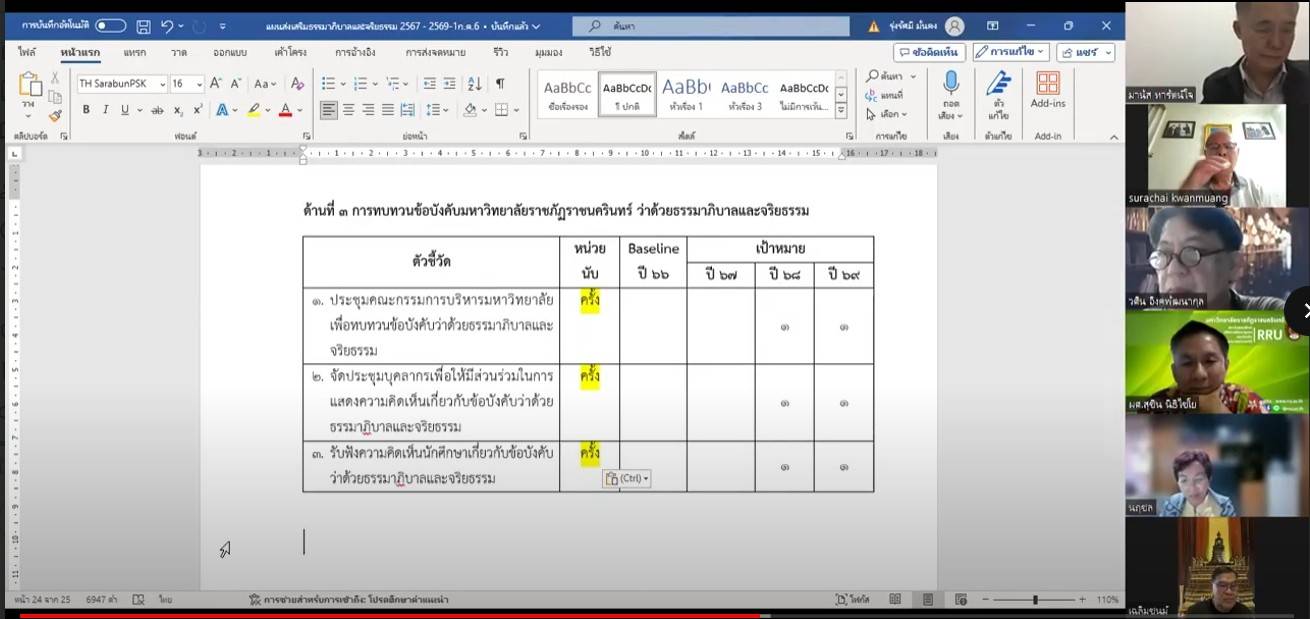Open the Line and Paragraph Spacing dropdown
1310x619 pixels.
(437, 110)
